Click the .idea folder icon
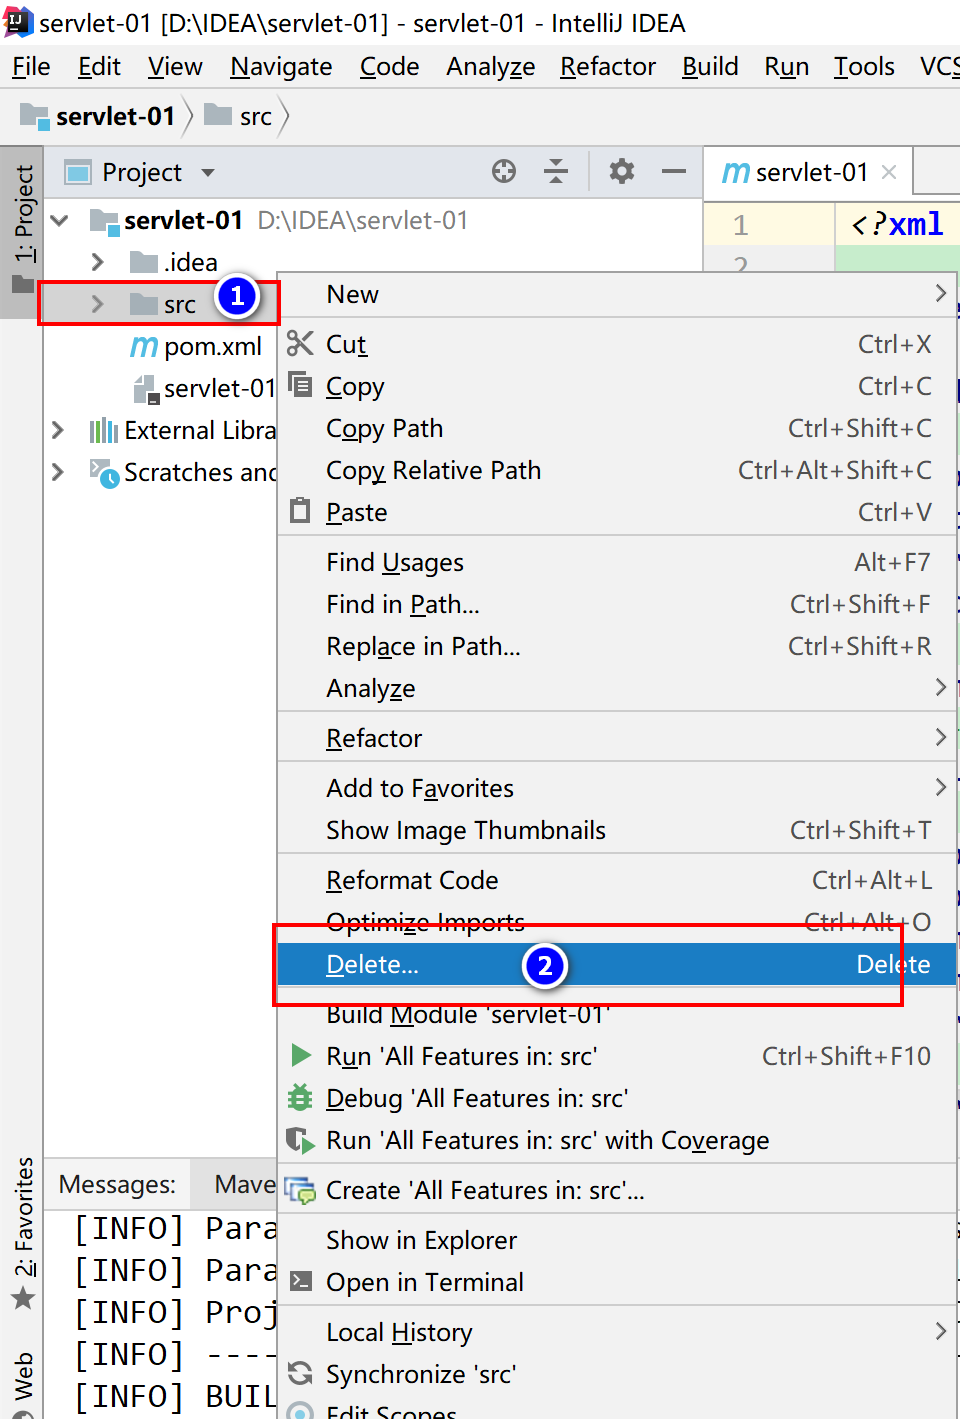960x1419 pixels. [144, 262]
